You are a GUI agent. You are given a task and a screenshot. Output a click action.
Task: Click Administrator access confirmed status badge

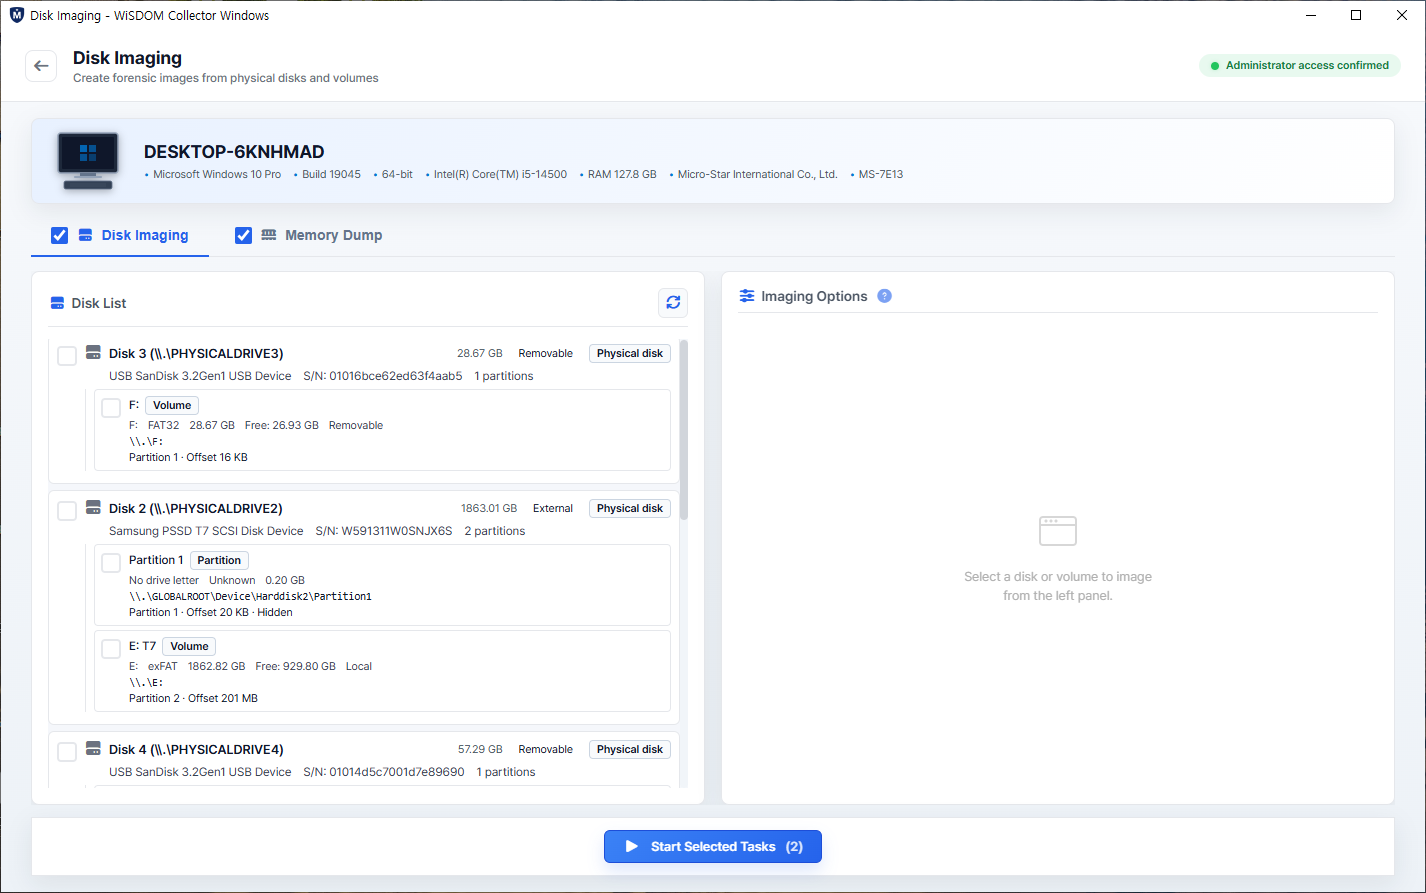[x=1299, y=65]
